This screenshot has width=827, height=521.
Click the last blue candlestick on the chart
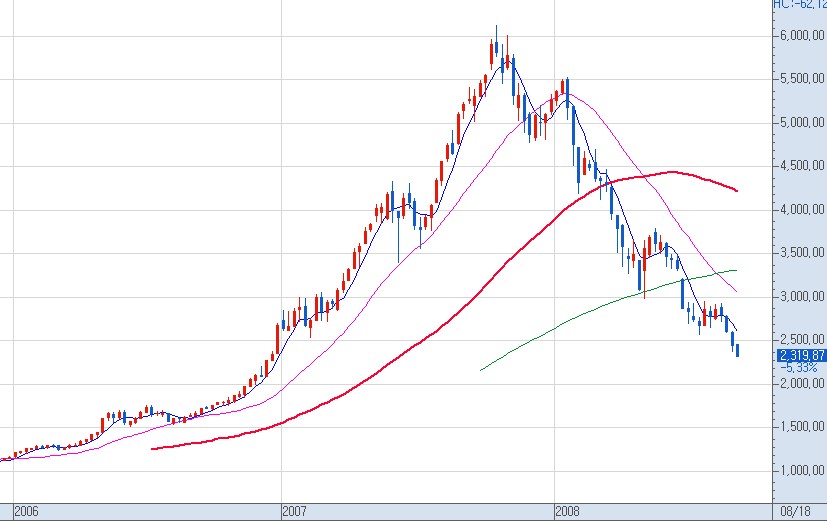pos(737,349)
